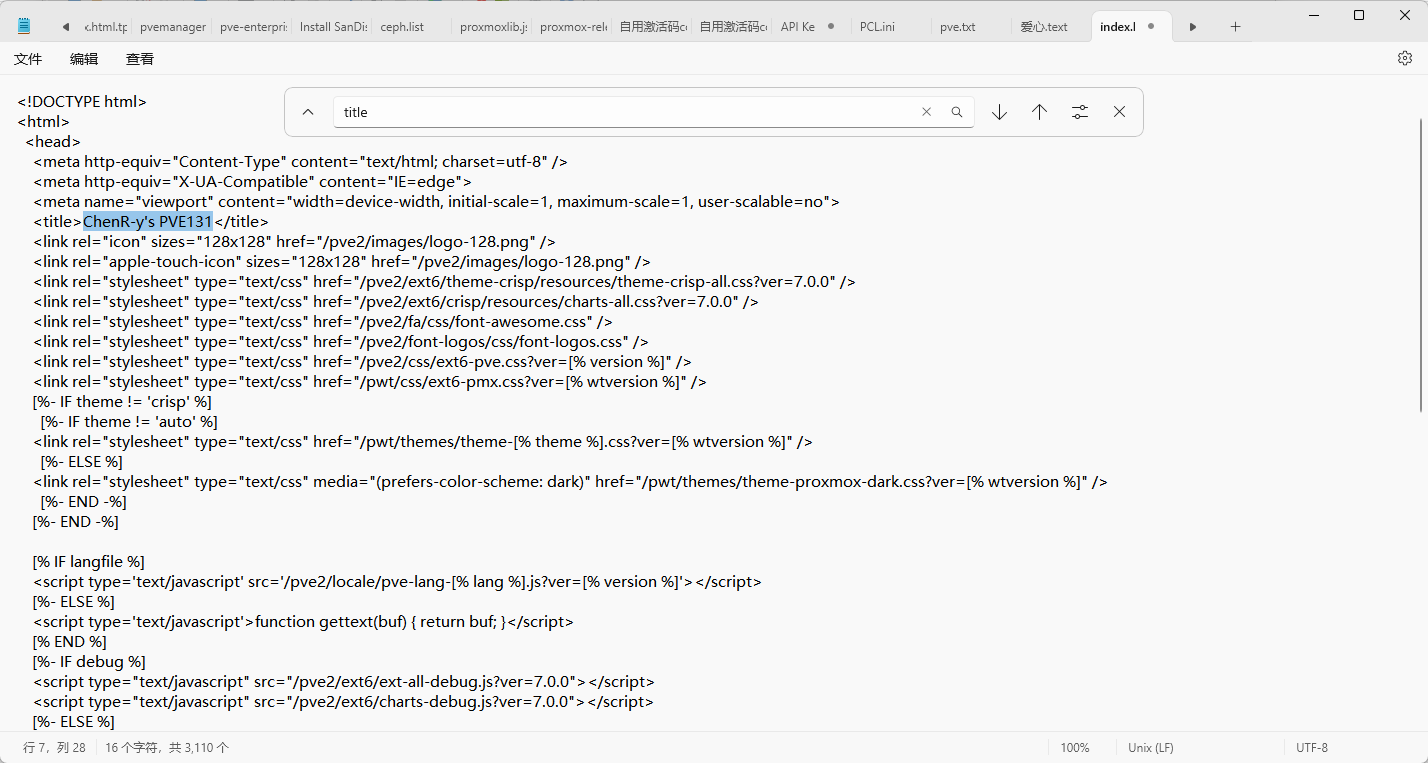Open Notepad settings gear

[1405, 58]
